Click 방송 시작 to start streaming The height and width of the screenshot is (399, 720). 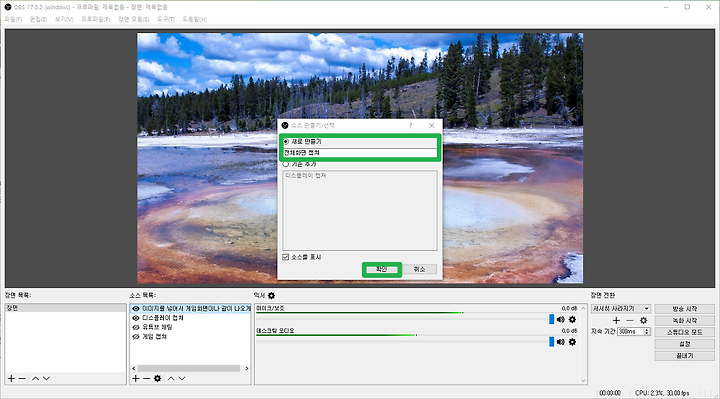pos(685,309)
